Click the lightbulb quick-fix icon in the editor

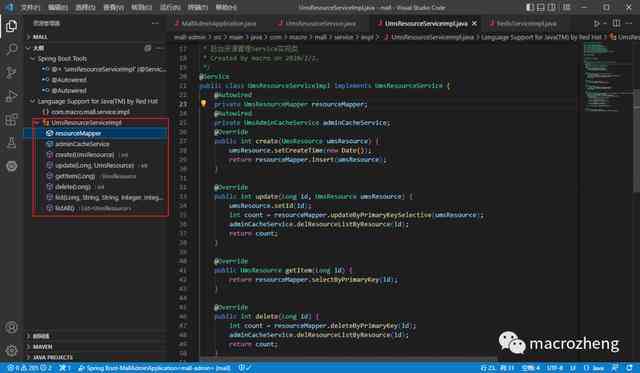click(203, 104)
